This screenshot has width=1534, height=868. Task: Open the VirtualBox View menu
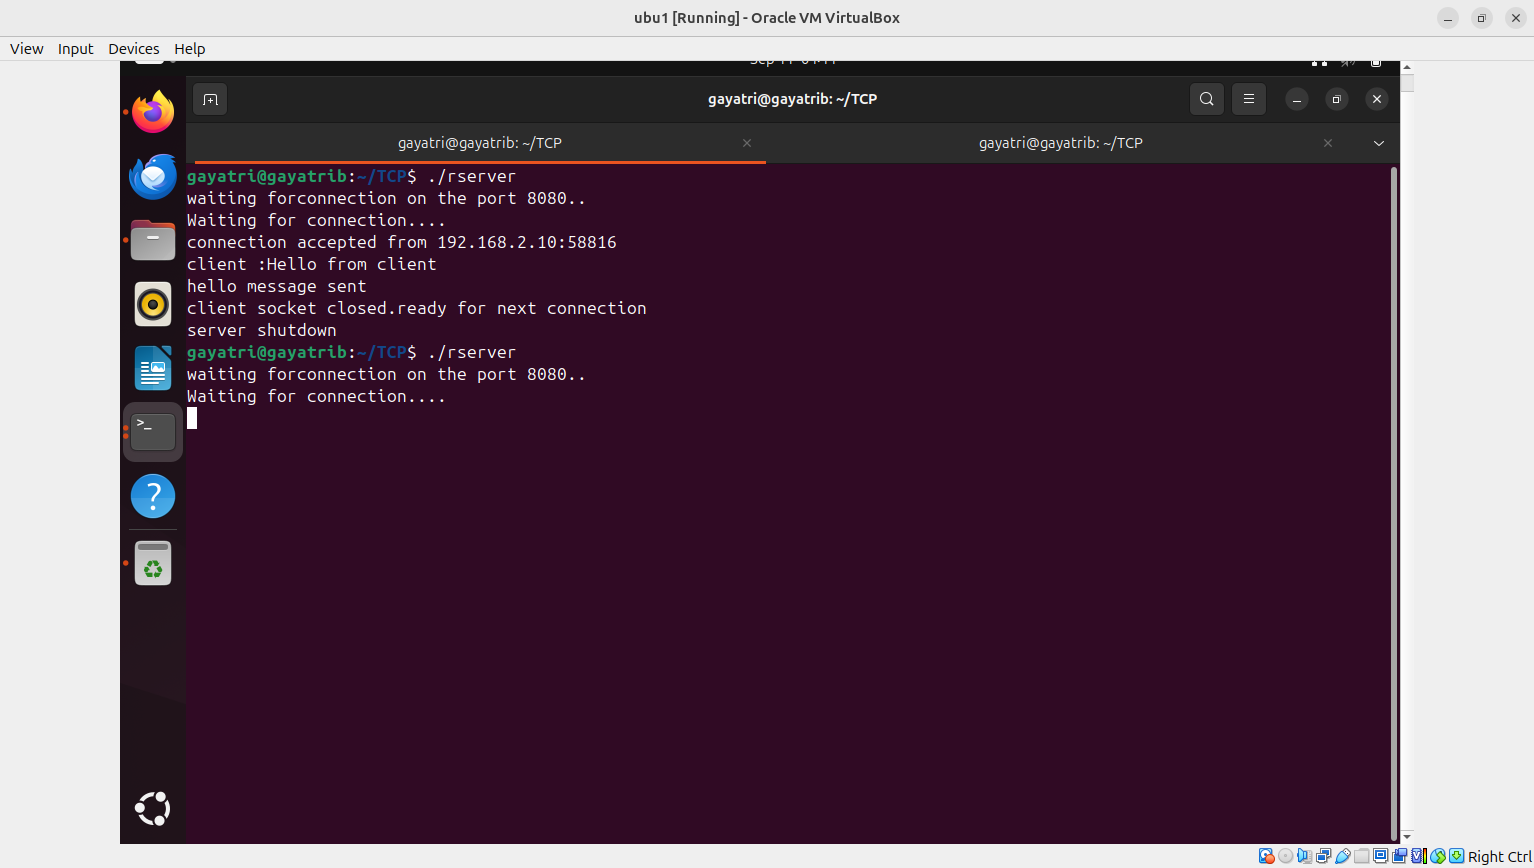[26, 49]
